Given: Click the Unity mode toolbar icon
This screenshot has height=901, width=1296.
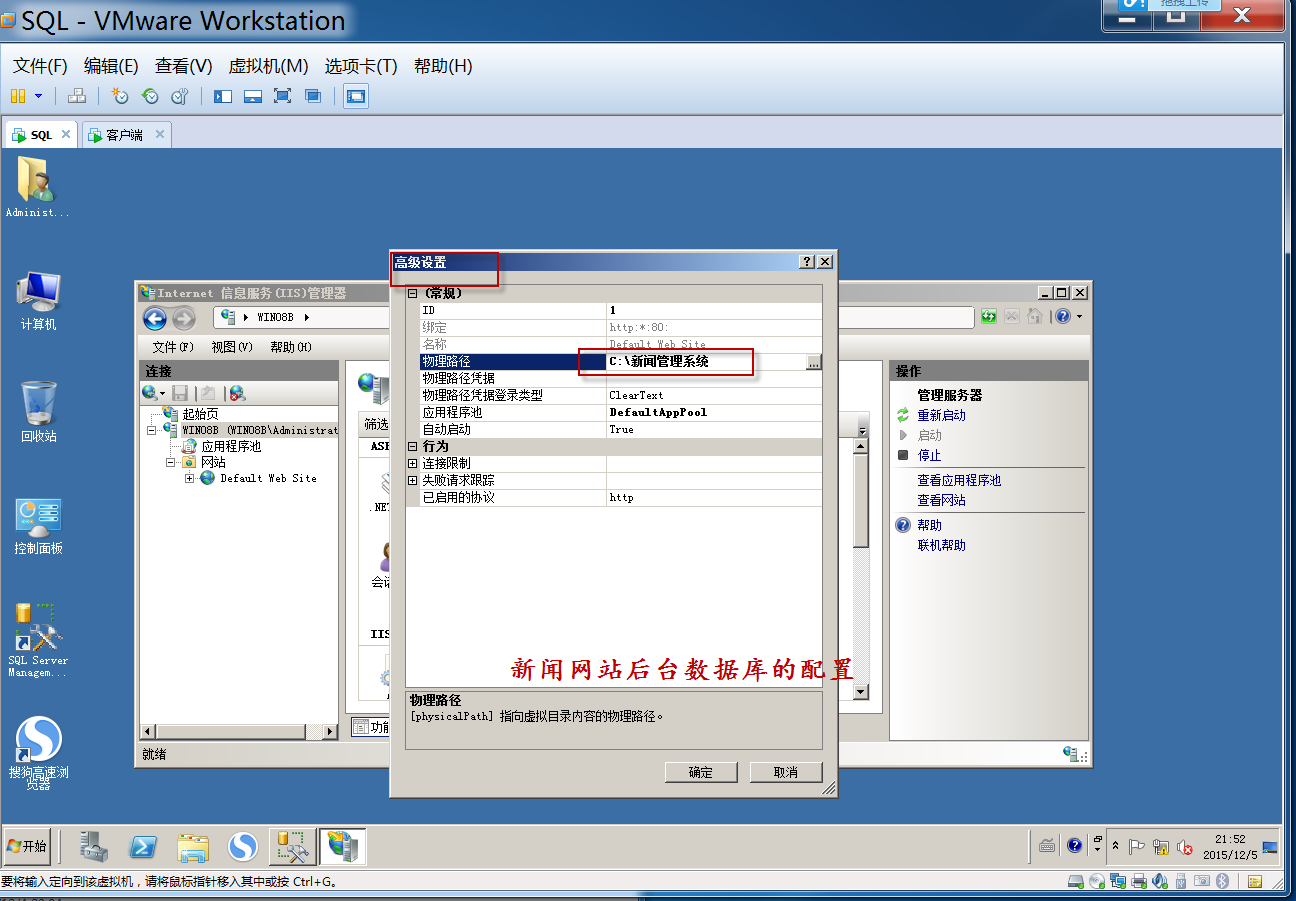Looking at the screenshot, I should [313, 96].
